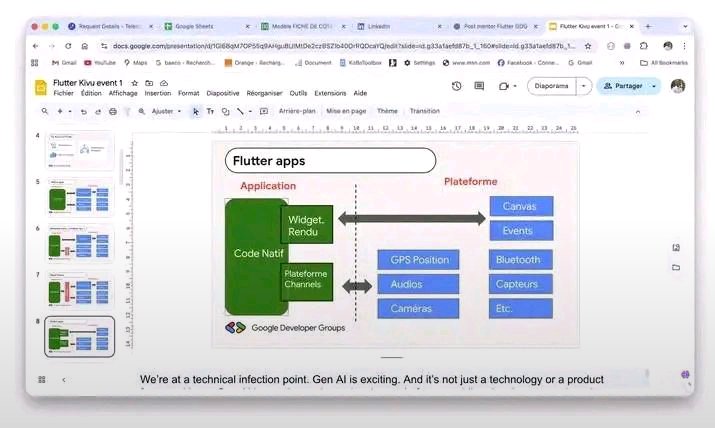Open the version history clock icon
Screen dimensions: 715x428
pos(456,86)
